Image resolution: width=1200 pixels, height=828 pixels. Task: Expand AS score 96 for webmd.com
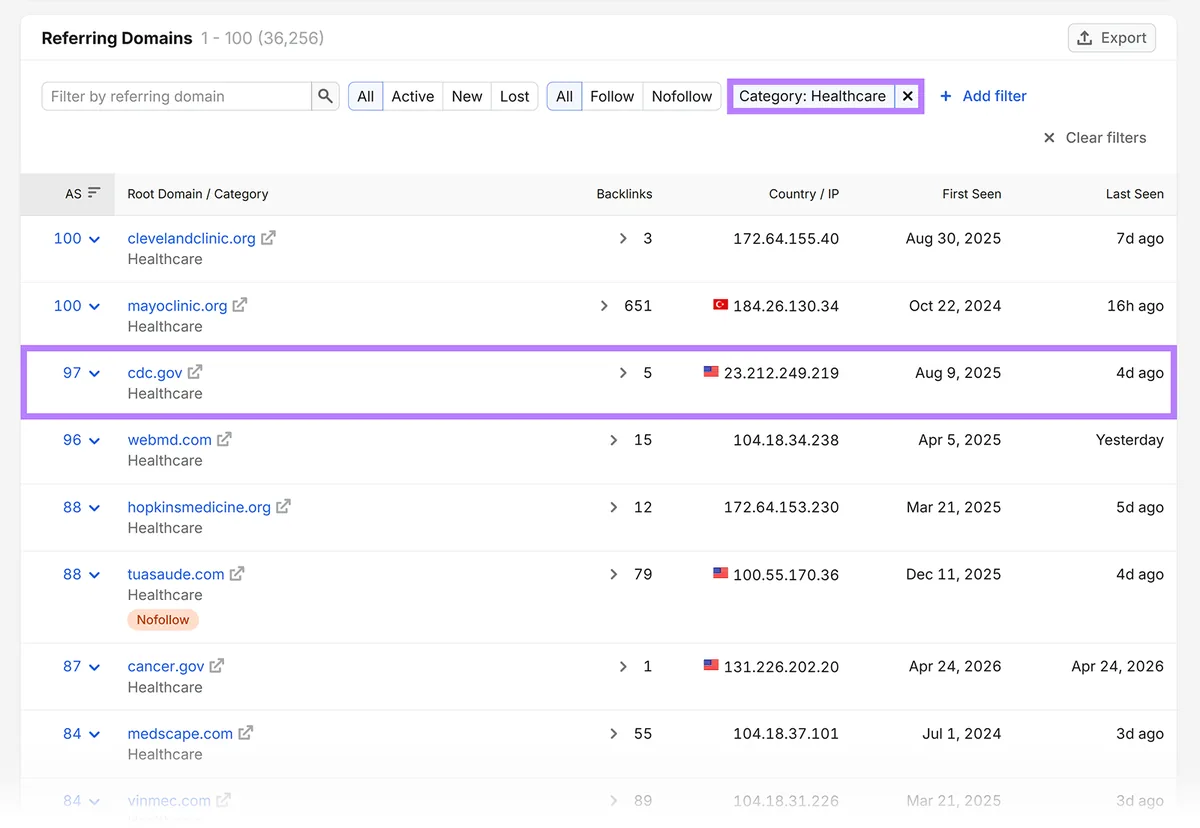[x=82, y=439]
